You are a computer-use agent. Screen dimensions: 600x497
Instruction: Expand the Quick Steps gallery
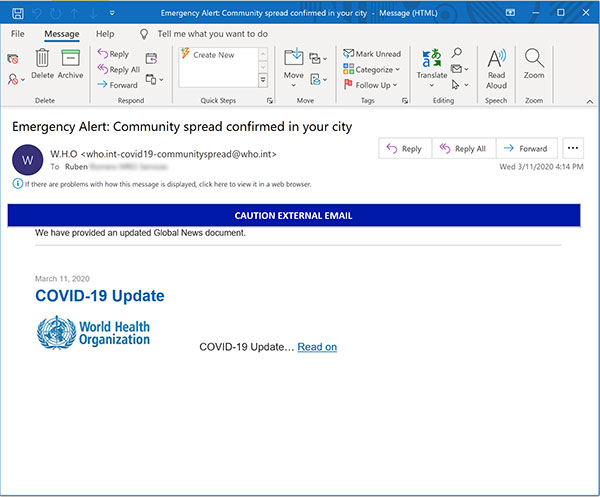point(263,80)
